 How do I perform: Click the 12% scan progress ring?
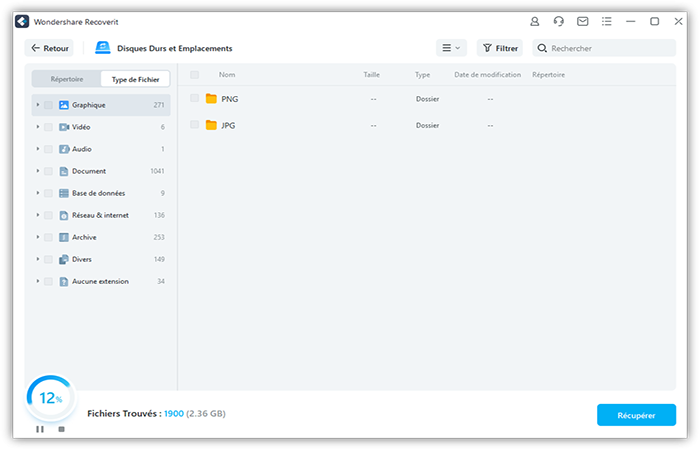[50, 397]
